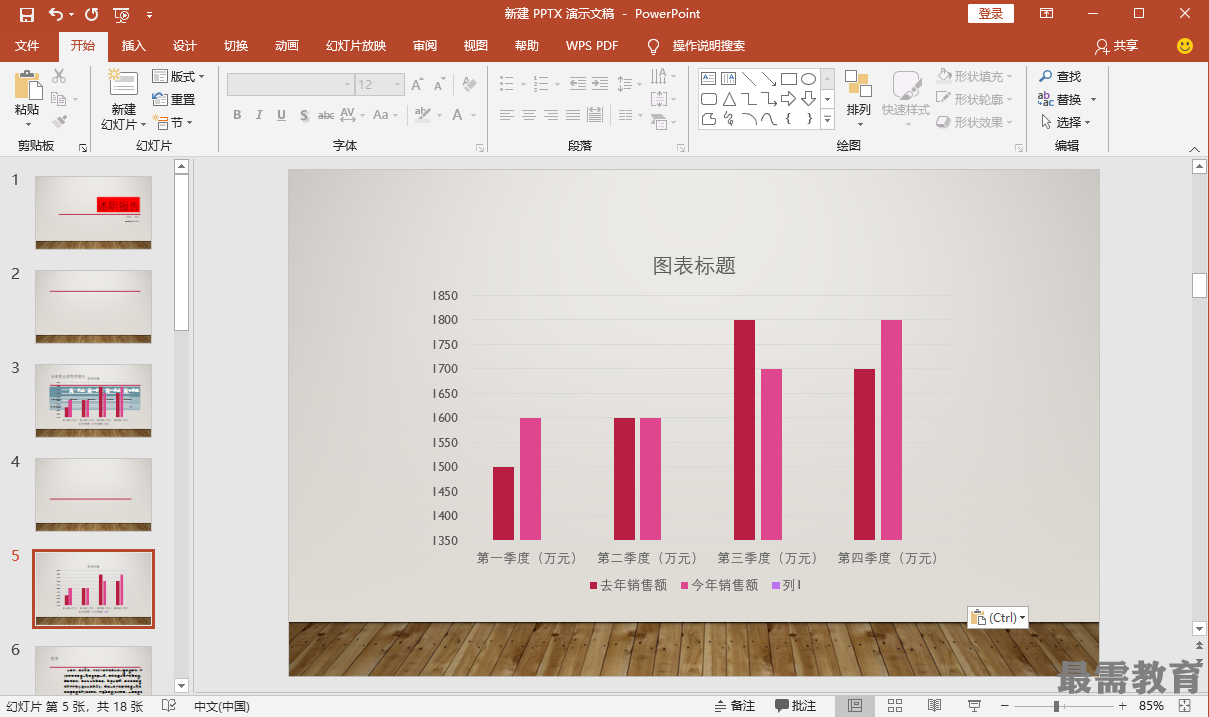Open the Select (选择) dropdown
The image size is (1209, 717).
pos(1065,122)
